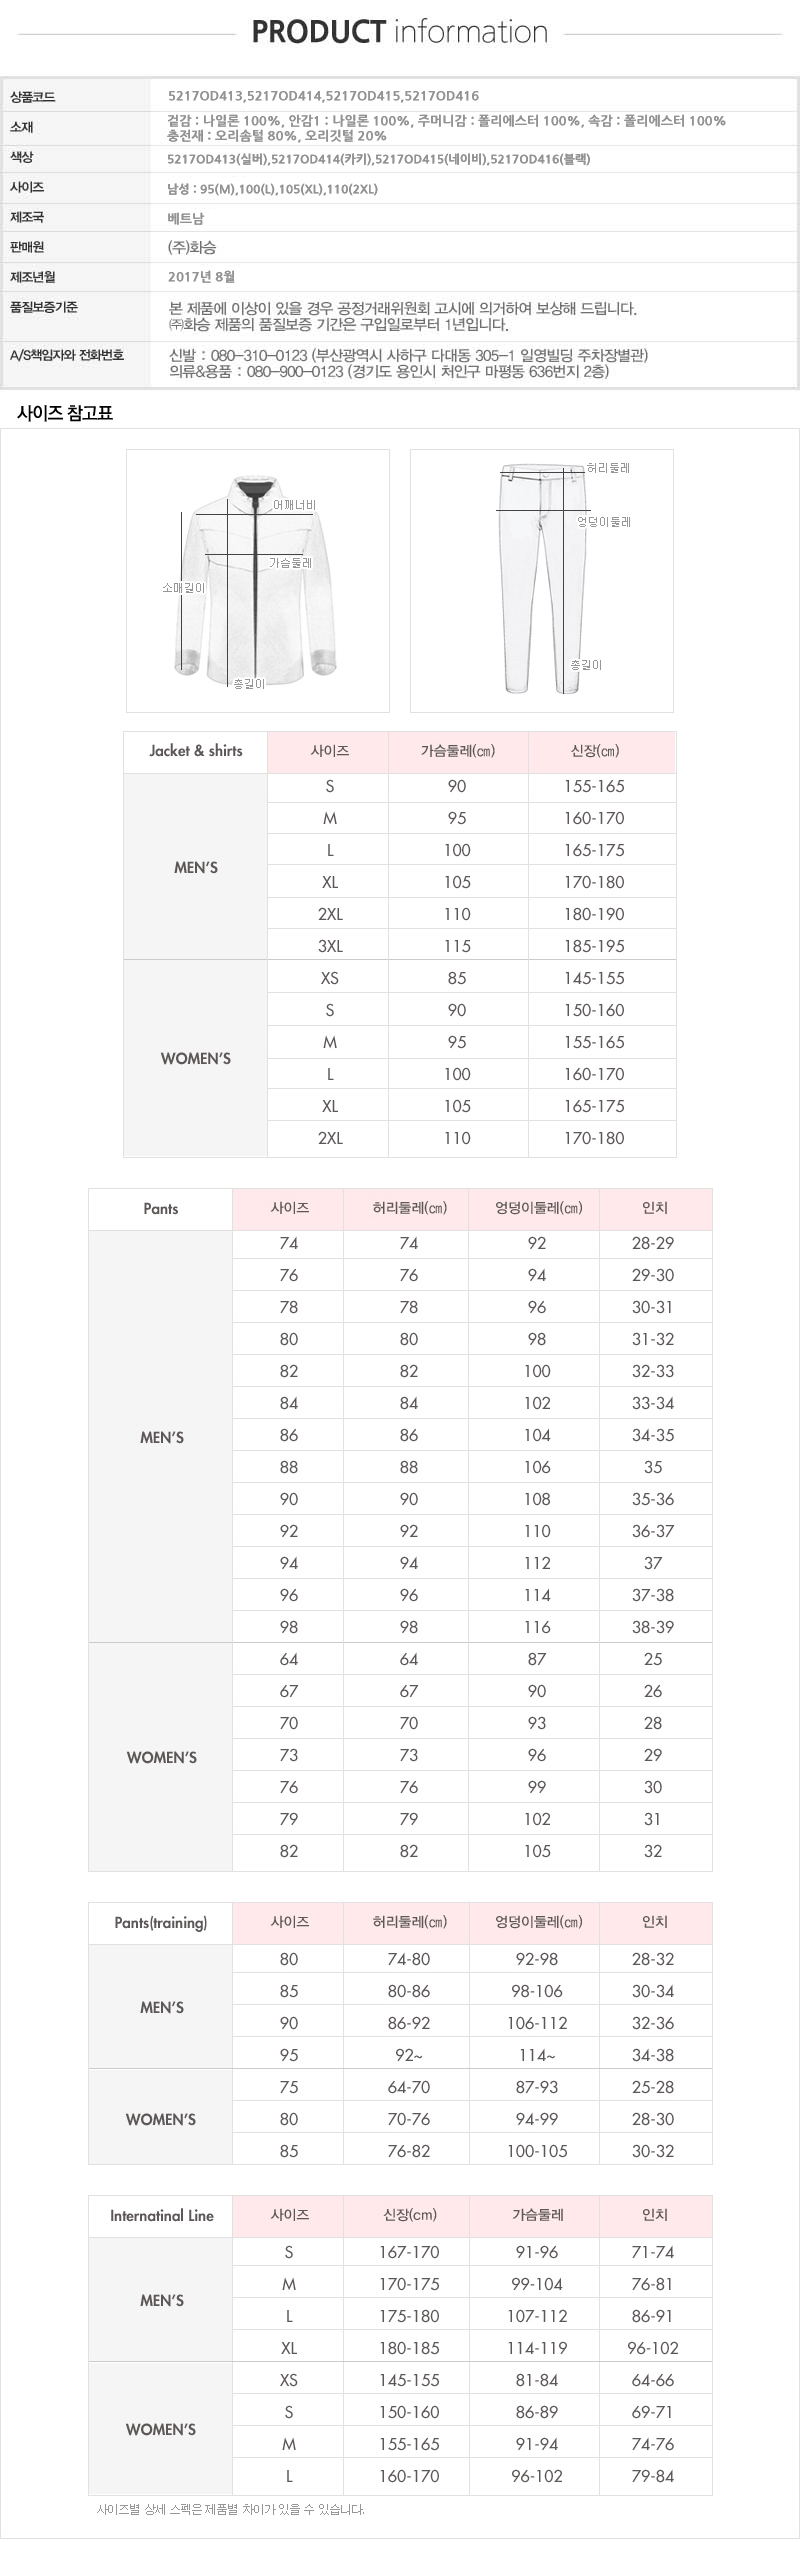Image resolution: width=800 pixels, height=2550 pixels.
Task: Click the seller name (주)화승
Action: (191, 247)
